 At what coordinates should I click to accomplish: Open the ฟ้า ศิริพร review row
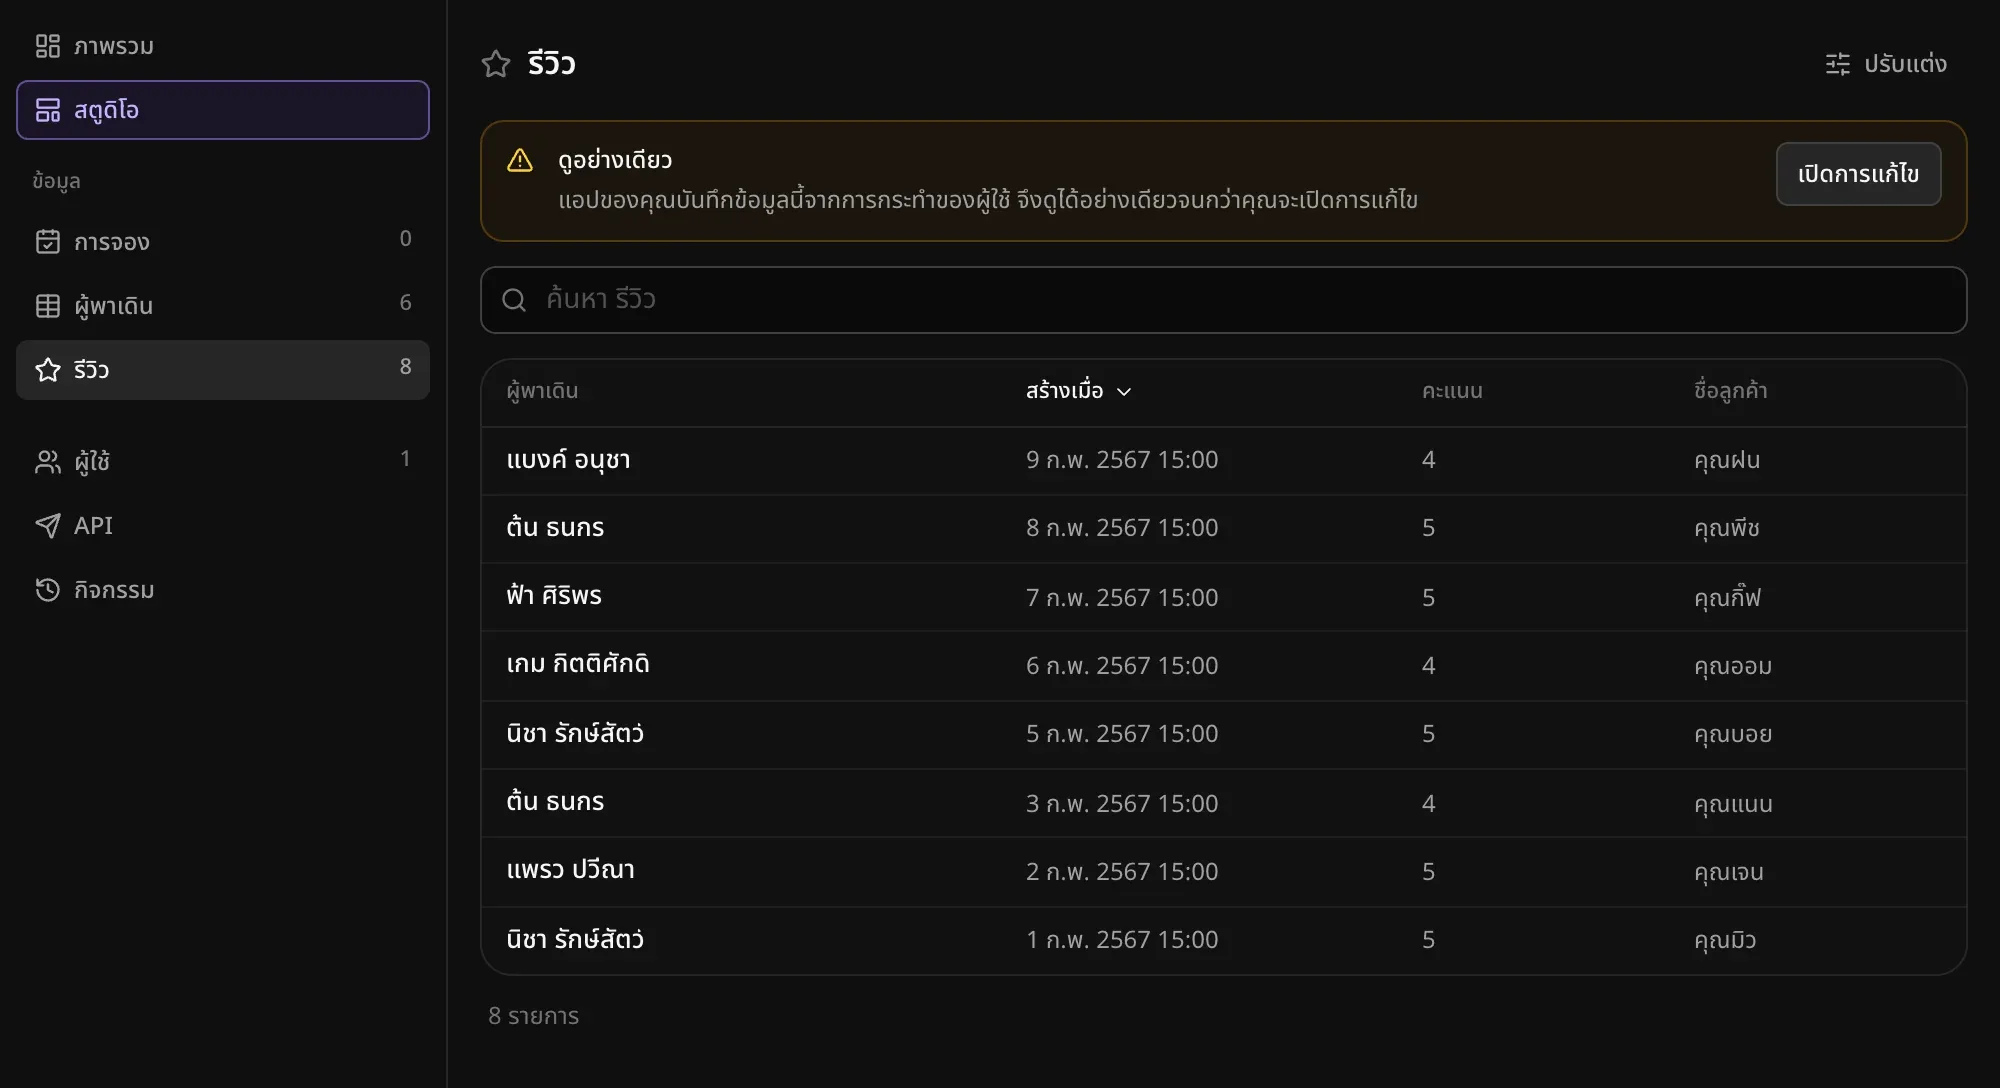(x=1223, y=597)
